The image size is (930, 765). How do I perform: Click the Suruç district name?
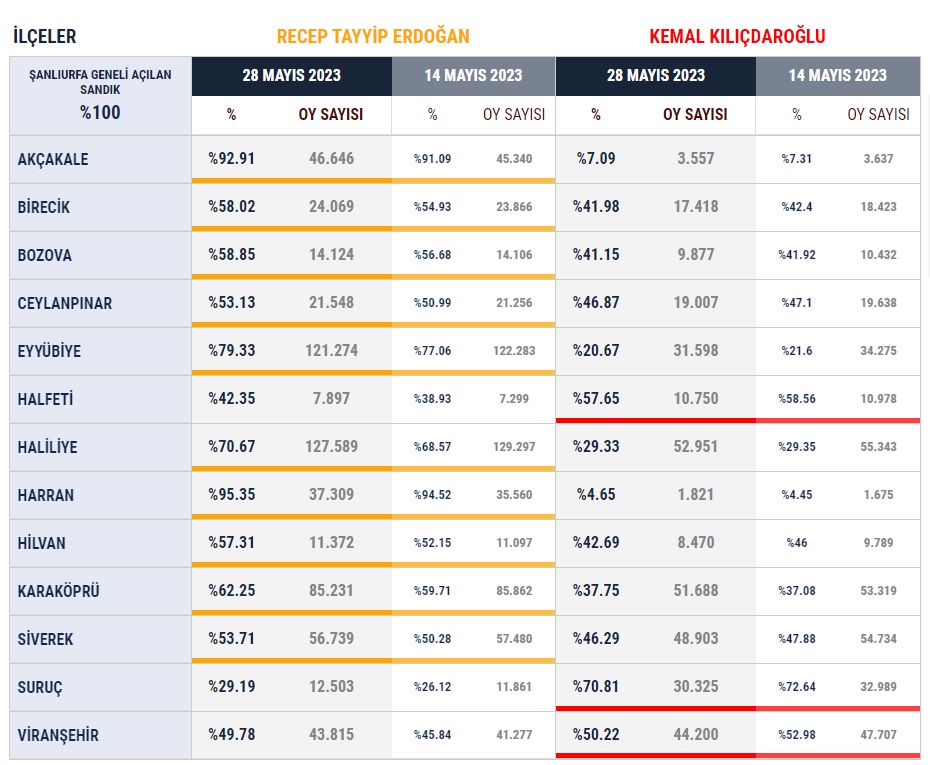click(41, 687)
